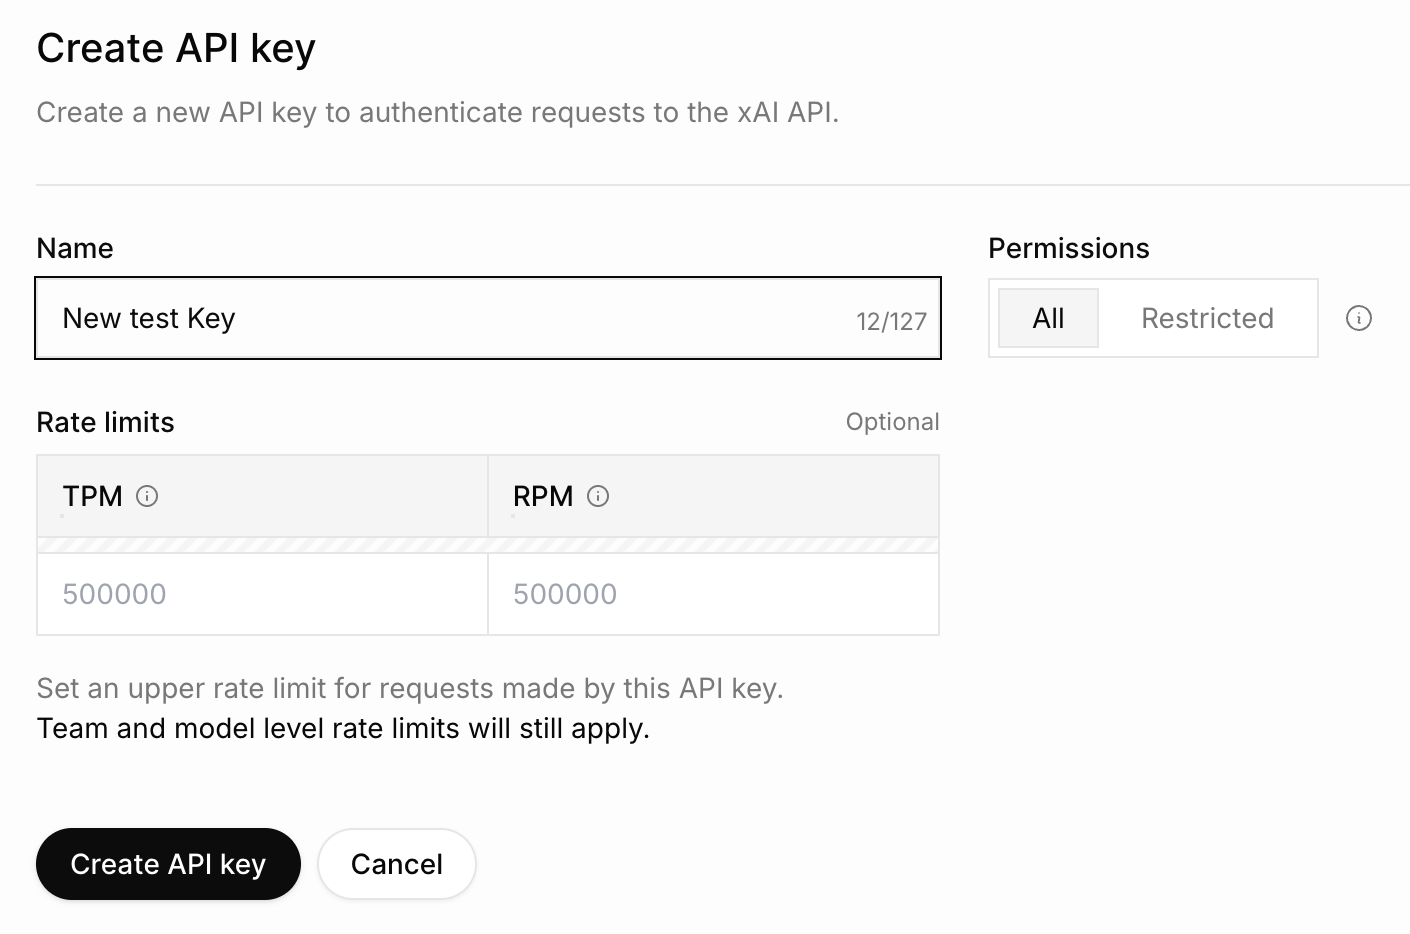Toggle the Permissions segmented control
Image resolution: width=1410 pixels, height=934 pixels.
tap(1150, 318)
